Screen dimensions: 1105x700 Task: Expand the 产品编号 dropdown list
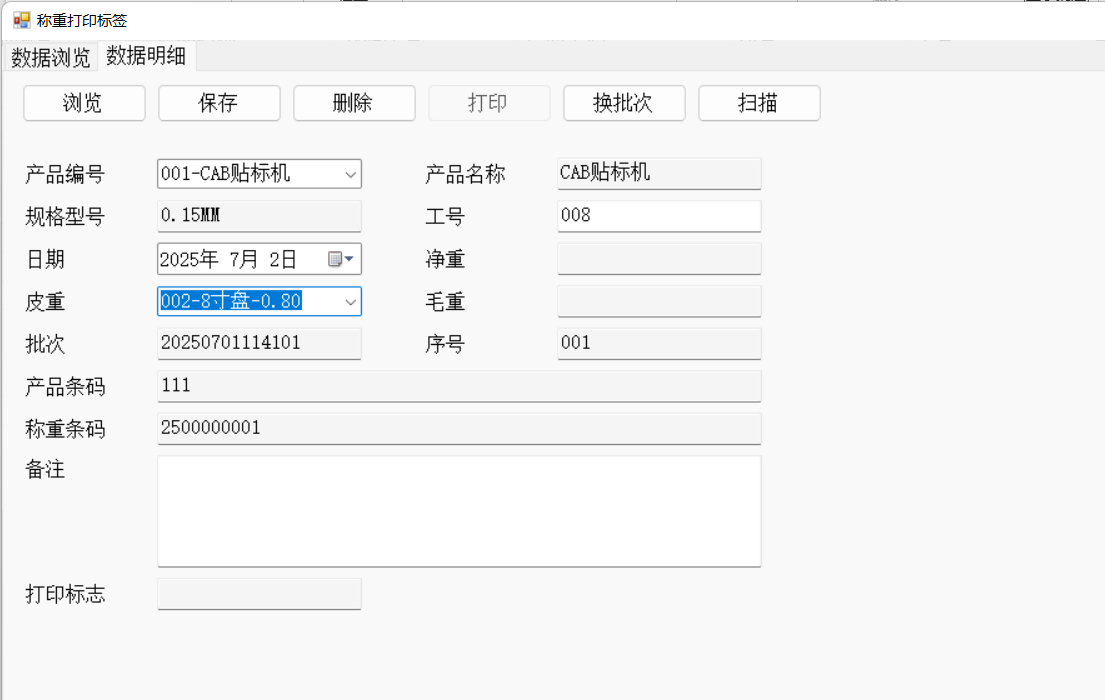point(350,175)
